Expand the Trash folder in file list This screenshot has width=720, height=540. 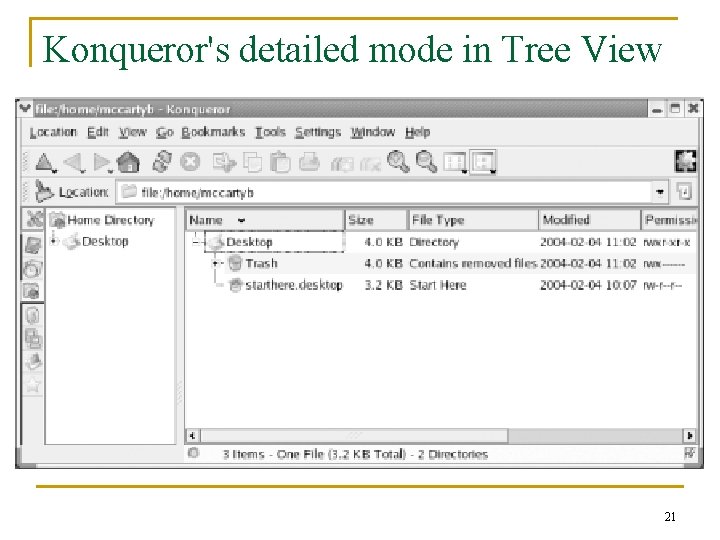coord(215,263)
